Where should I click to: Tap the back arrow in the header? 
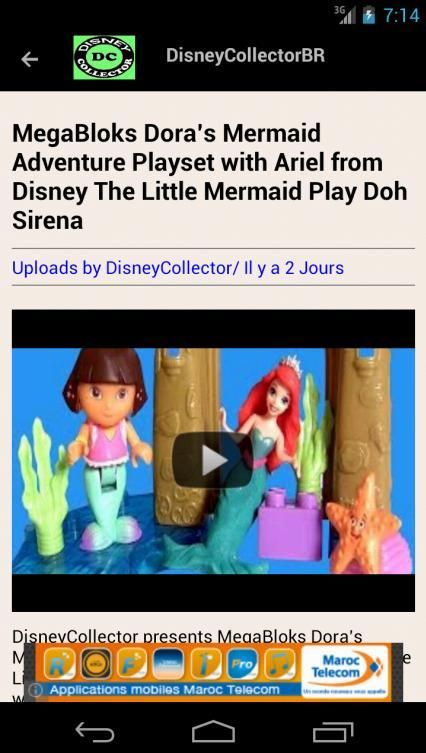29,59
